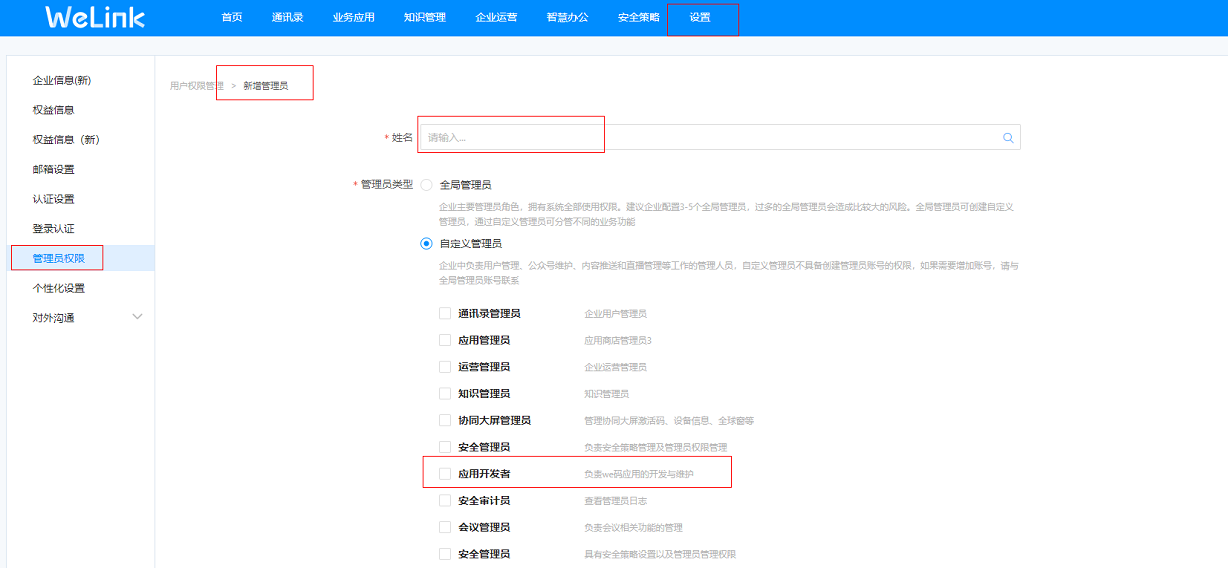Switch to 业务应用 in navigation bar
Viewport: 1228px width, 568px height.
[x=353, y=17]
